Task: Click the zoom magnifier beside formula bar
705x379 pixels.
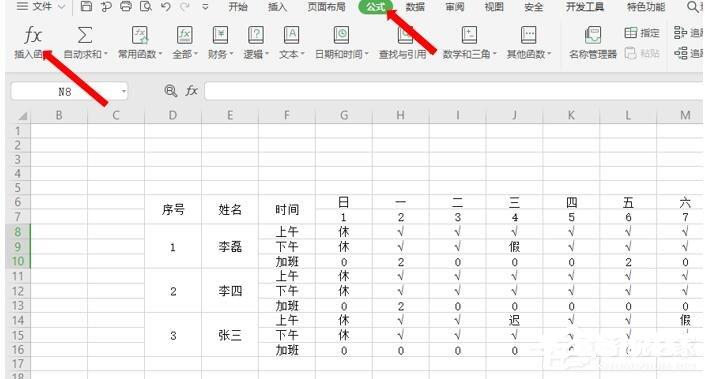Action: pyautogui.click(x=170, y=91)
